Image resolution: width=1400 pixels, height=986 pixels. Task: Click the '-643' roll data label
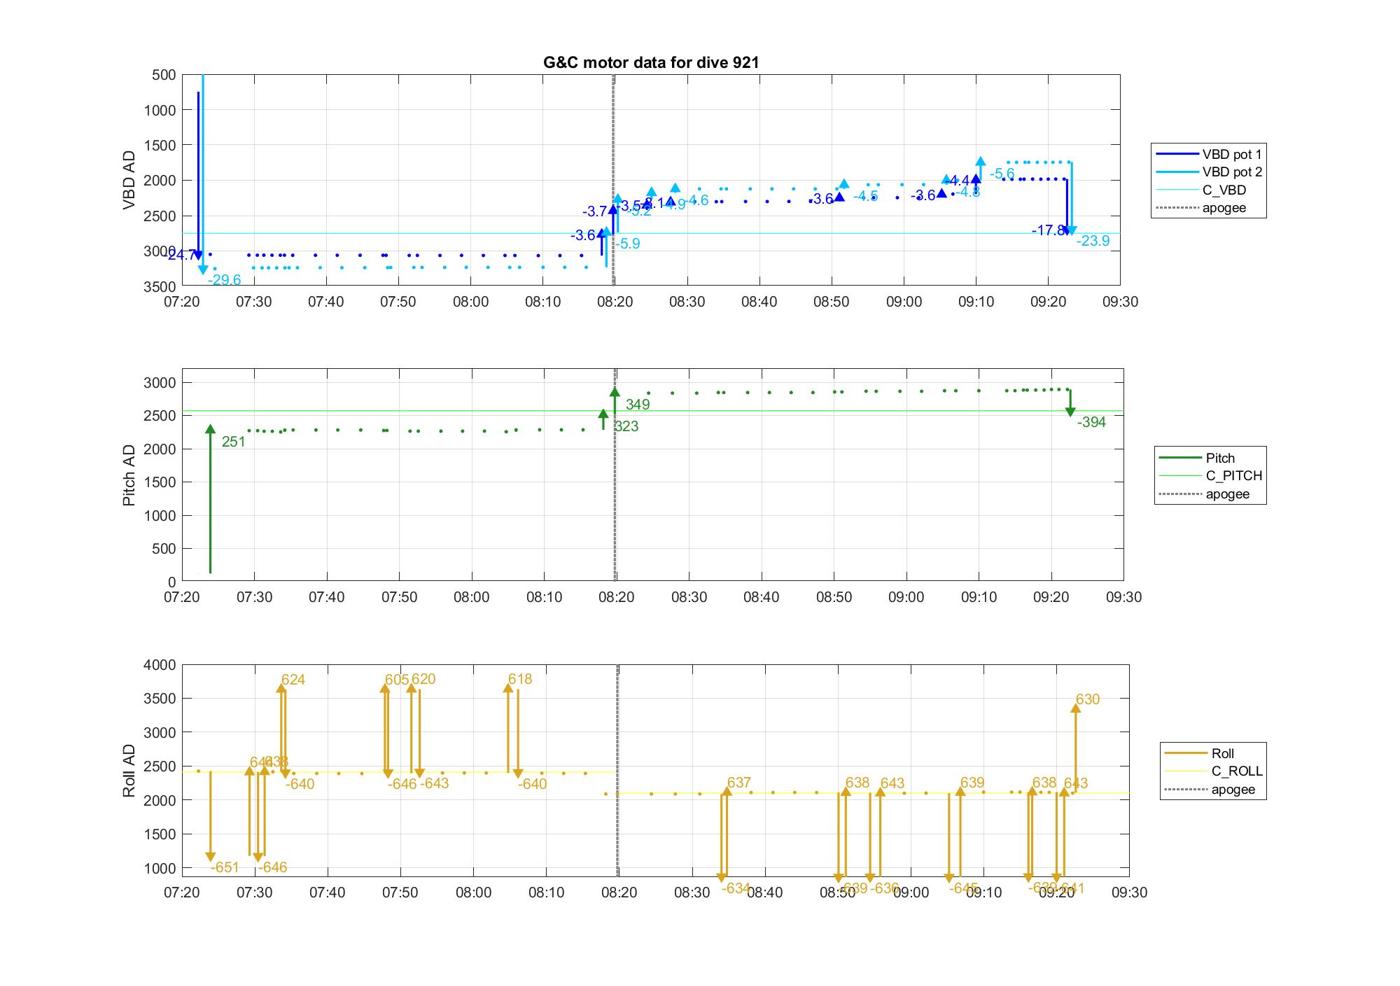pyautogui.click(x=434, y=783)
